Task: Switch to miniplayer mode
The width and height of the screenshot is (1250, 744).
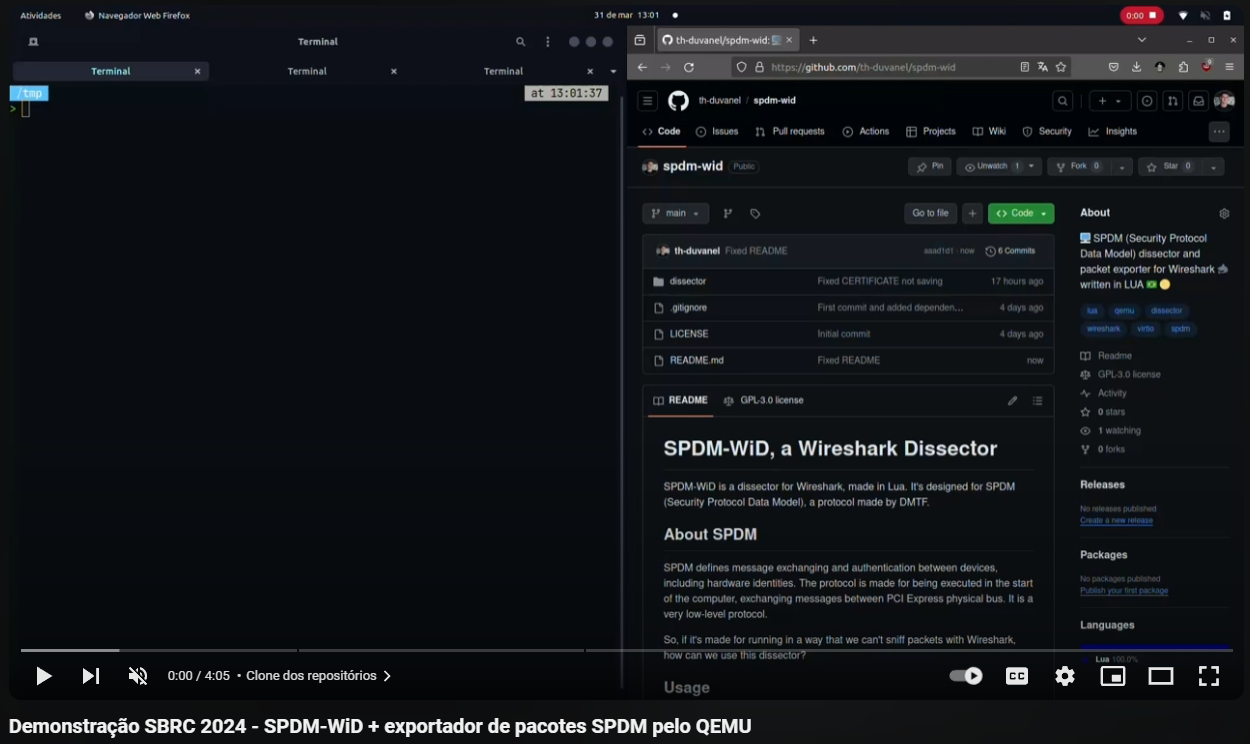Action: click(x=1112, y=676)
